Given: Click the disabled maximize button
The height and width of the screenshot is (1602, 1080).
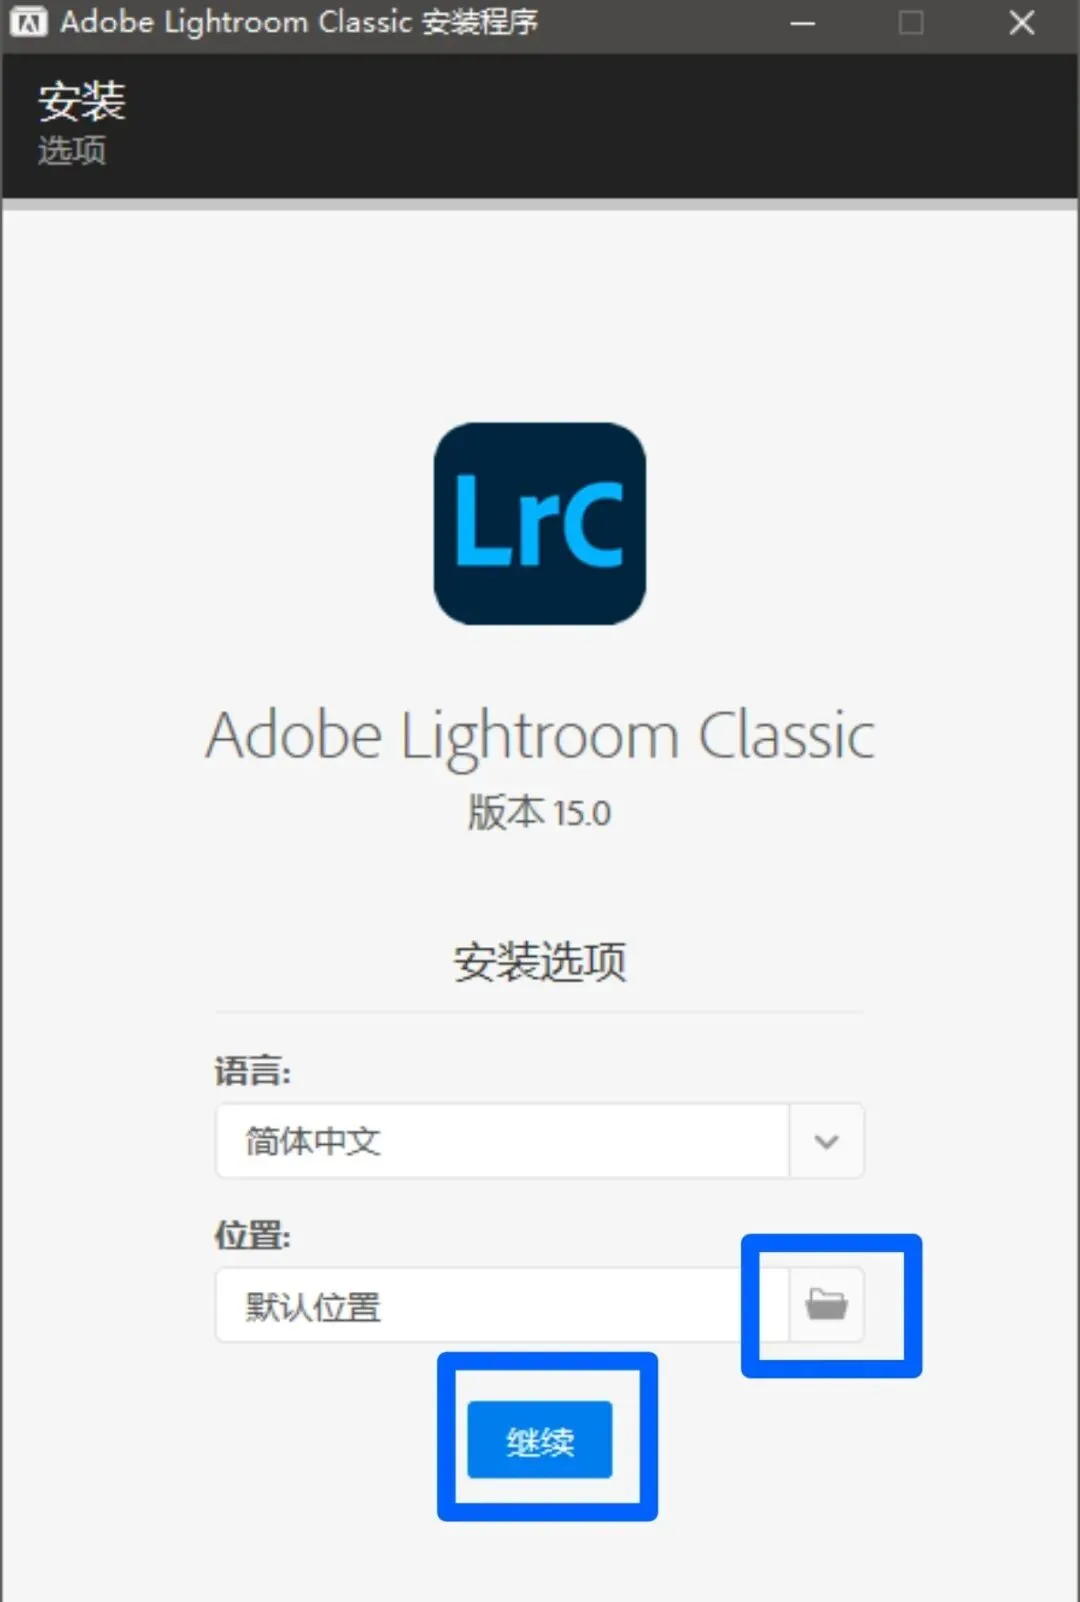Looking at the screenshot, I should [x=911, y=22].
